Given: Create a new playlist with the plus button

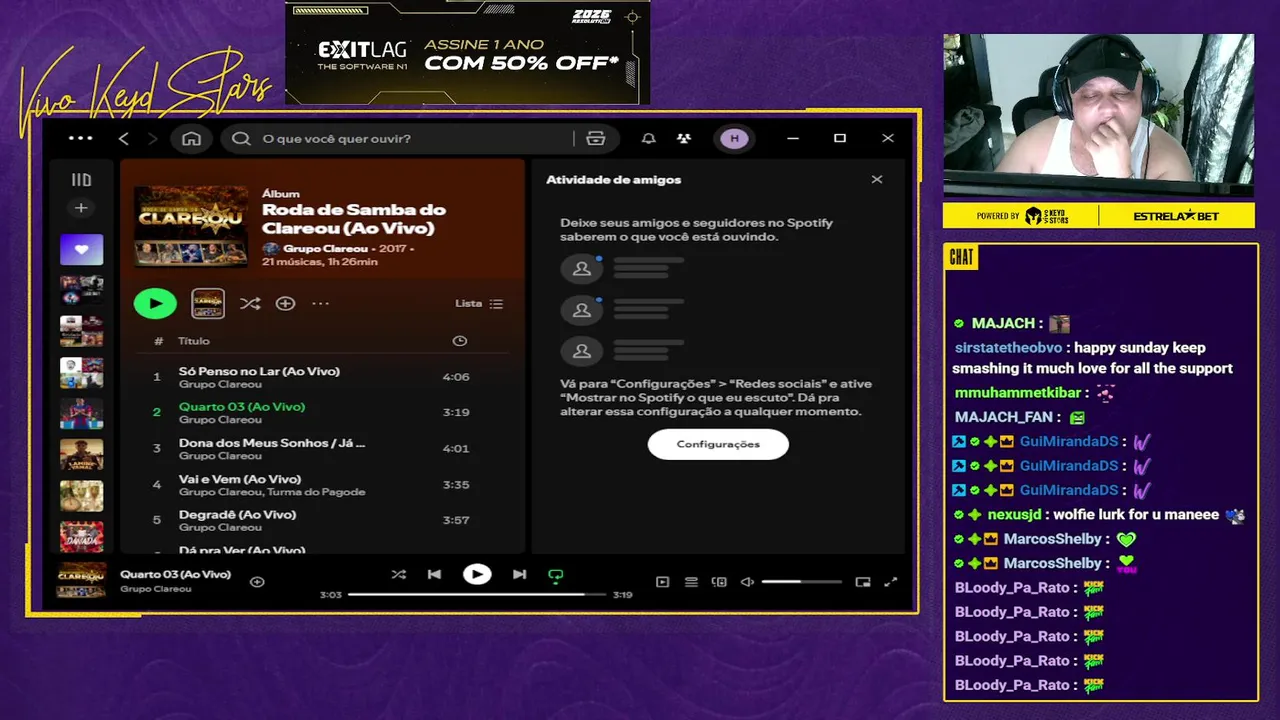Looking at the screenshot, I should point(82,208).
